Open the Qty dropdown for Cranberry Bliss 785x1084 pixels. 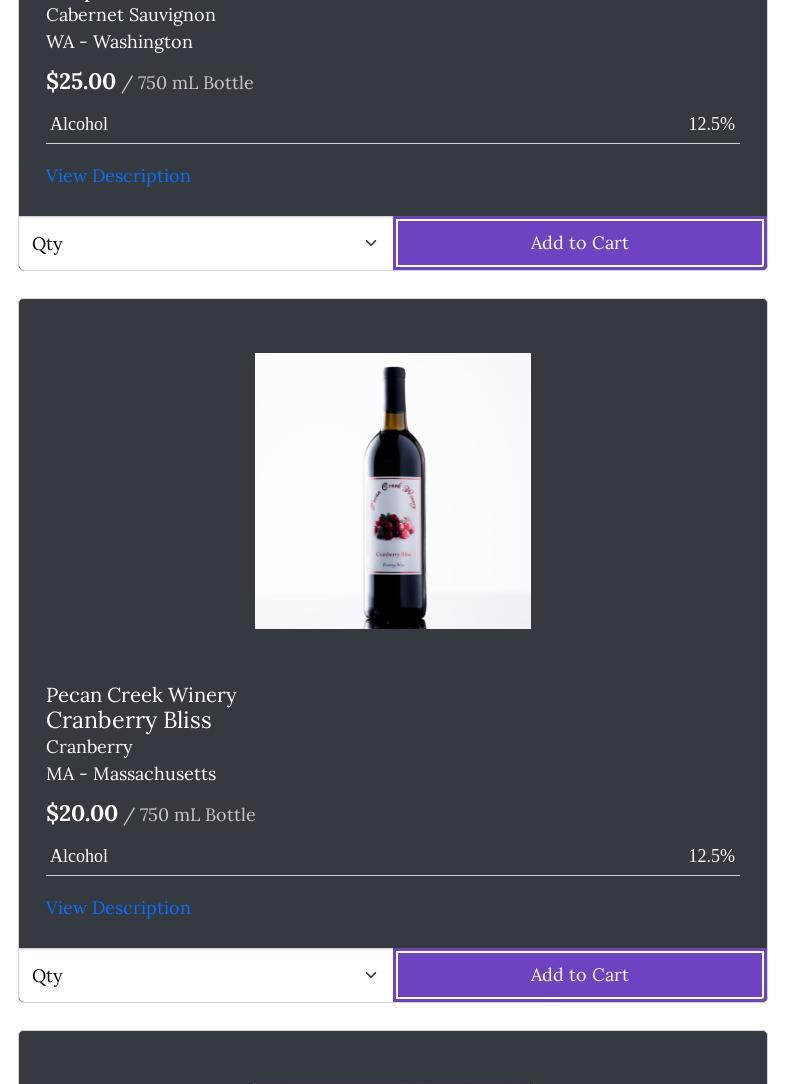[x=205, y=975]
